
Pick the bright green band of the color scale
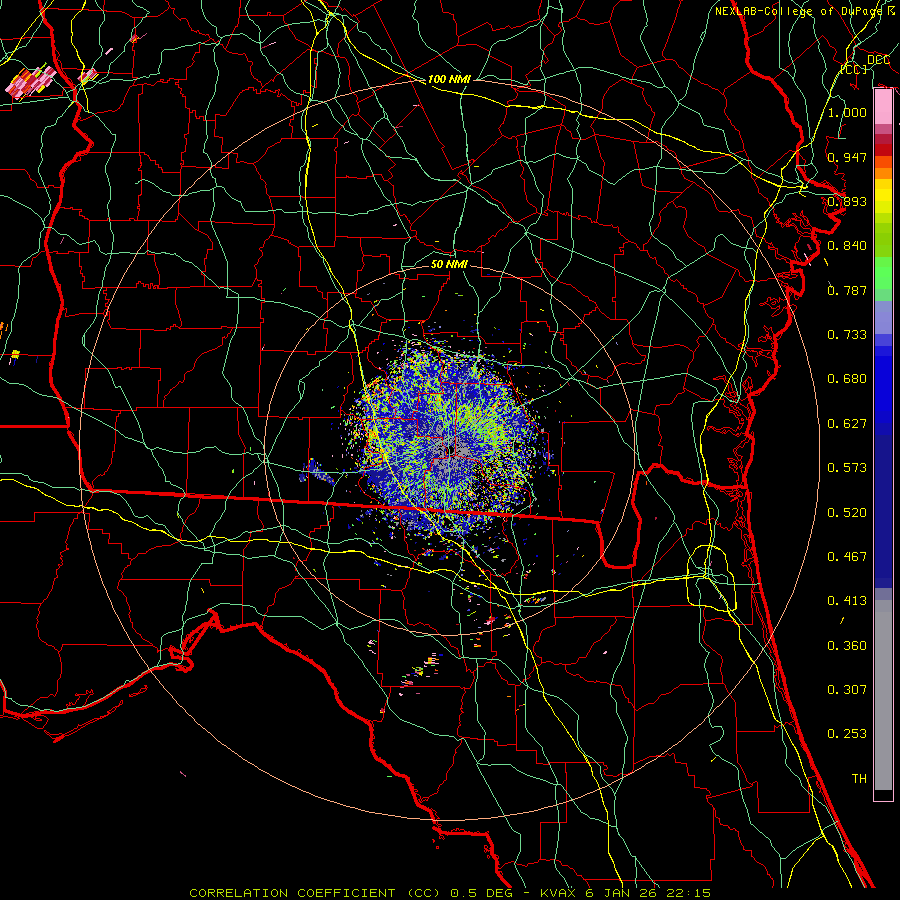(883, 273)
